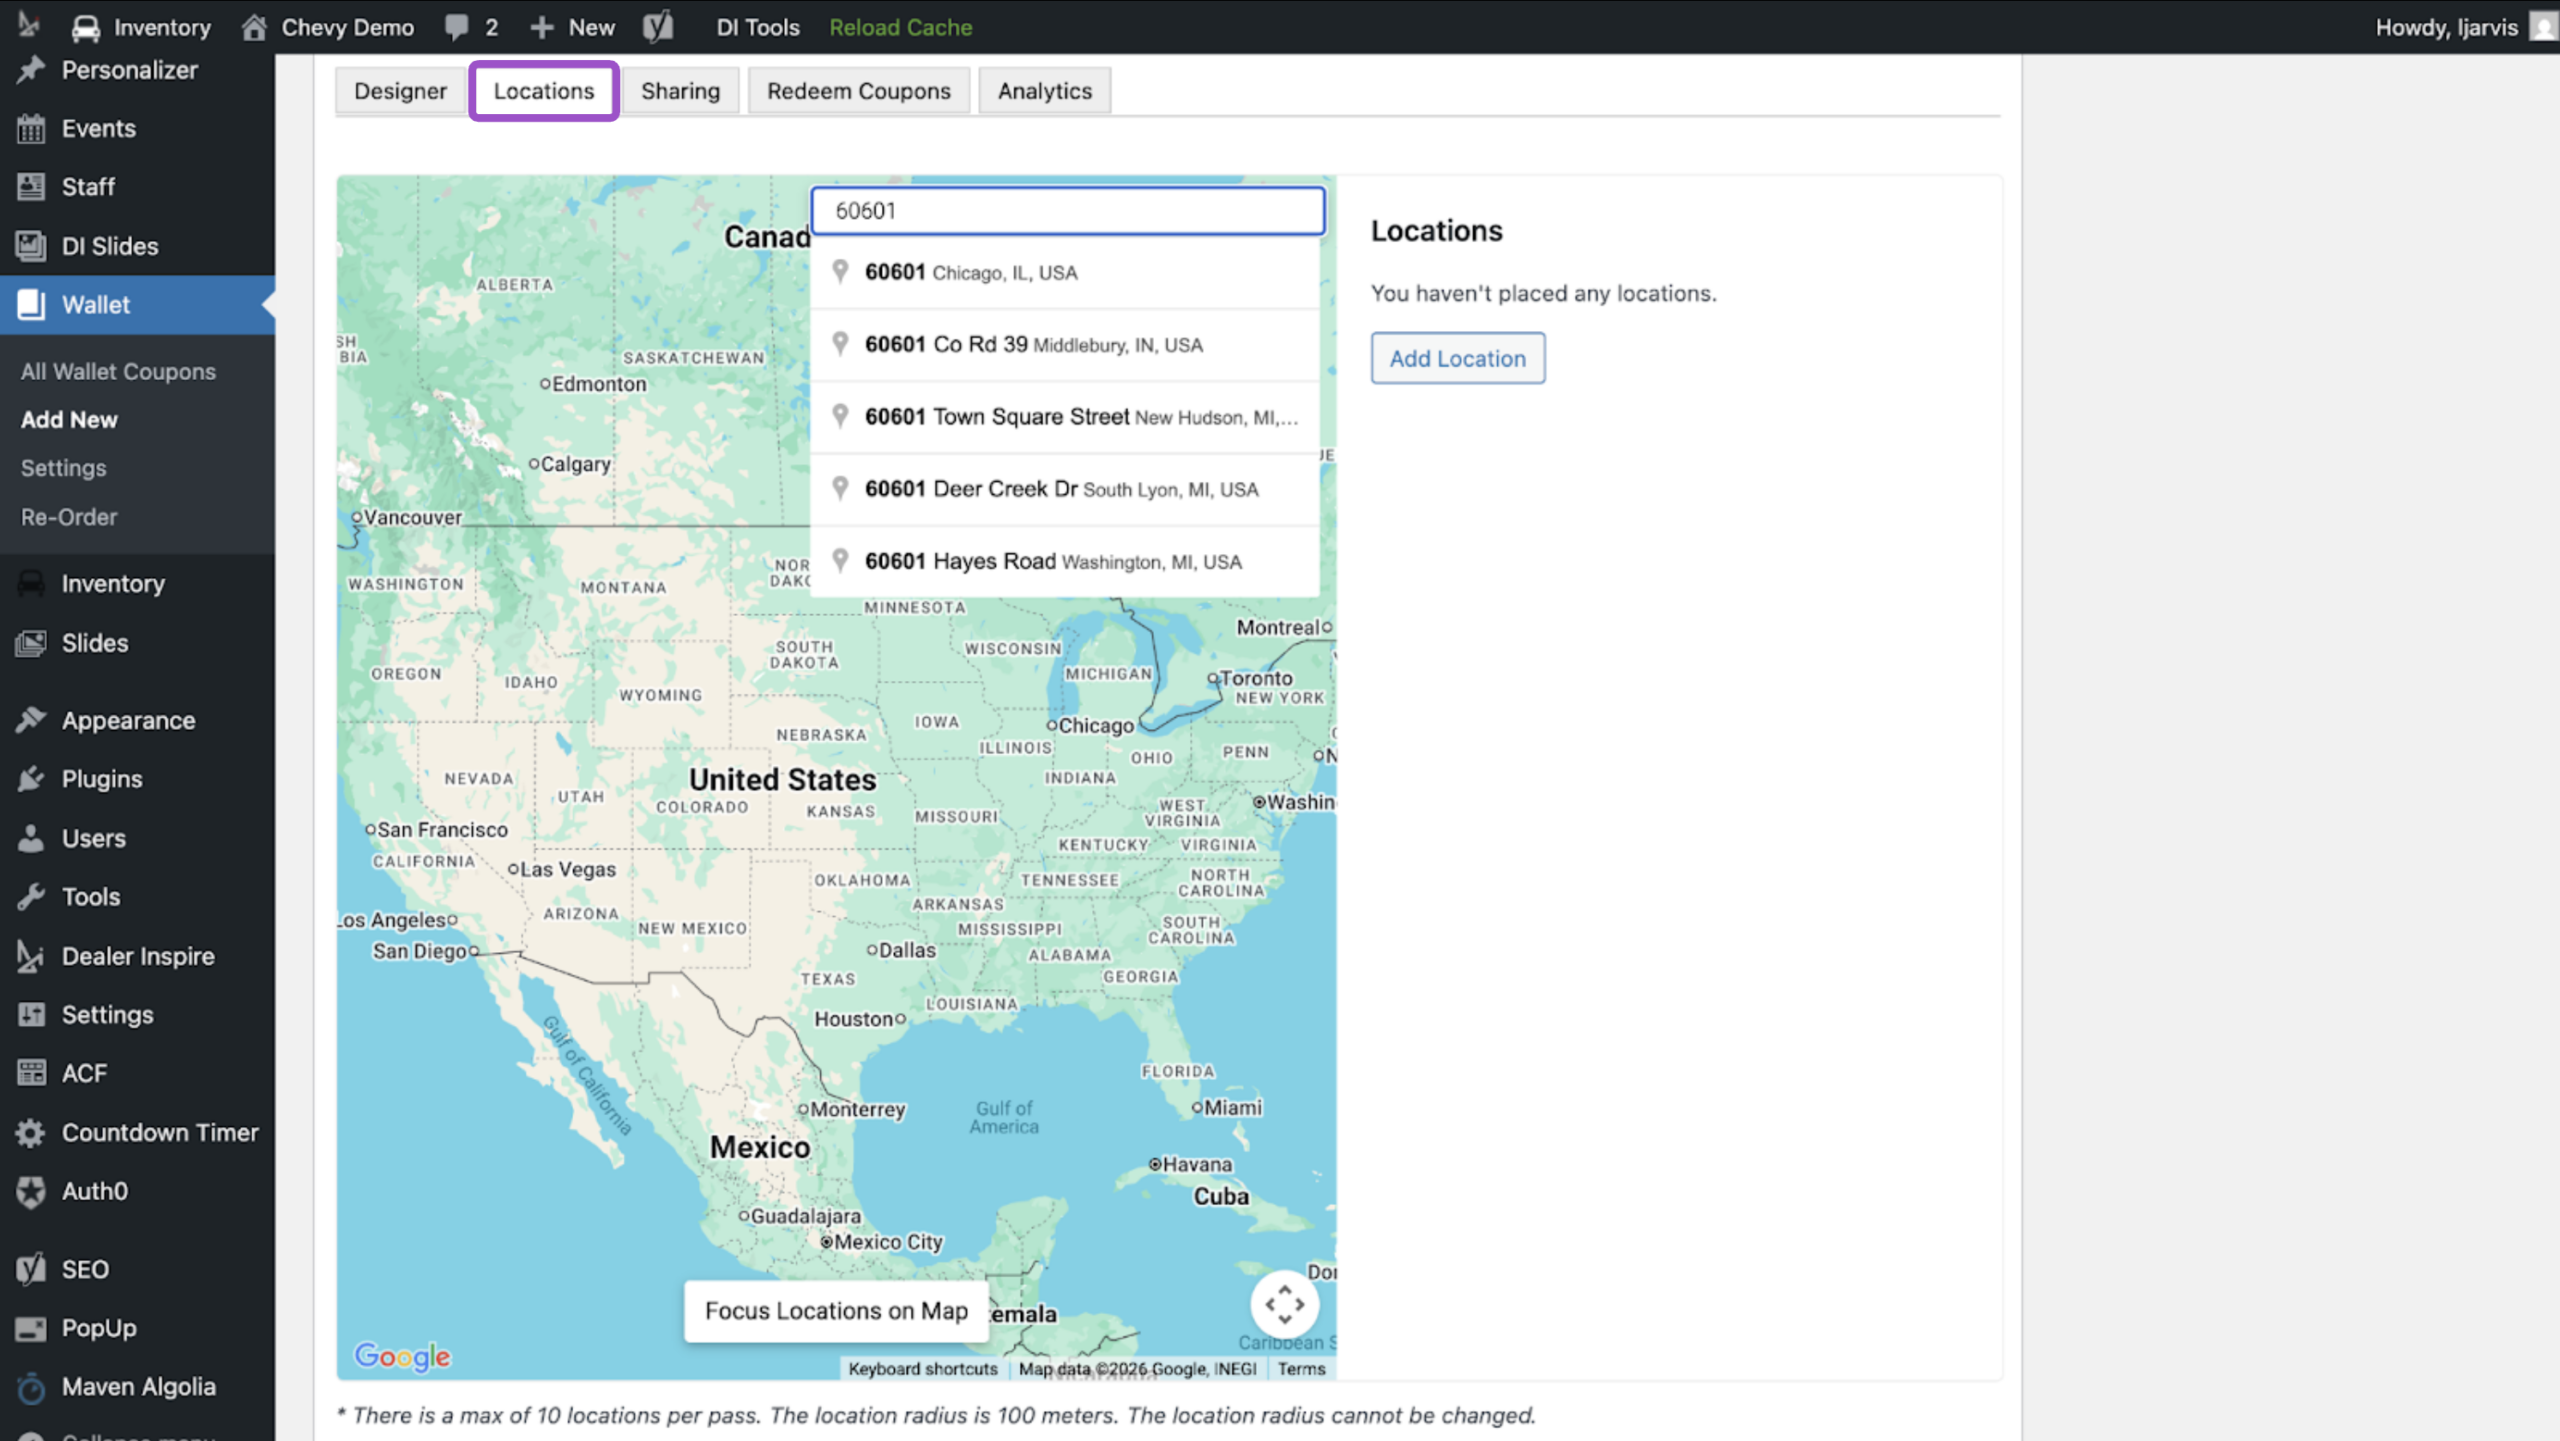2560x1441 pixels.
Task: Click the Events calendar icon
Action: 31,129
